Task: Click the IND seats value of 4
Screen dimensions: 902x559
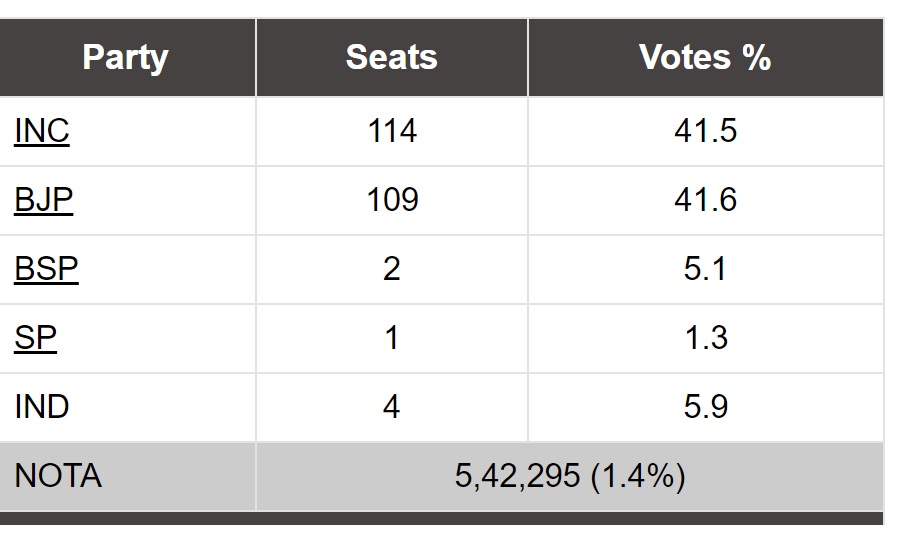Action: click(x=391, y=407)
